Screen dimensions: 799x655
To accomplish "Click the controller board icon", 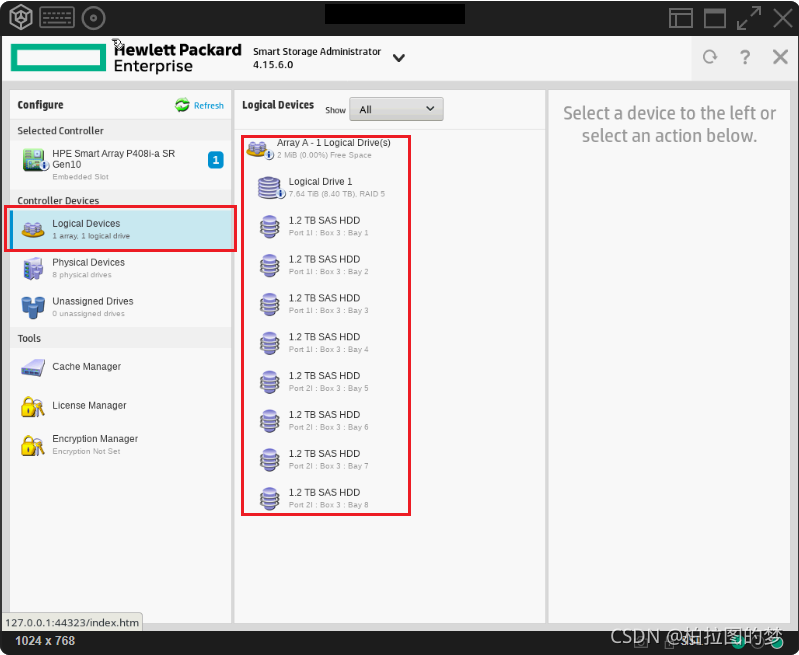I will click(x=35, y=160).
